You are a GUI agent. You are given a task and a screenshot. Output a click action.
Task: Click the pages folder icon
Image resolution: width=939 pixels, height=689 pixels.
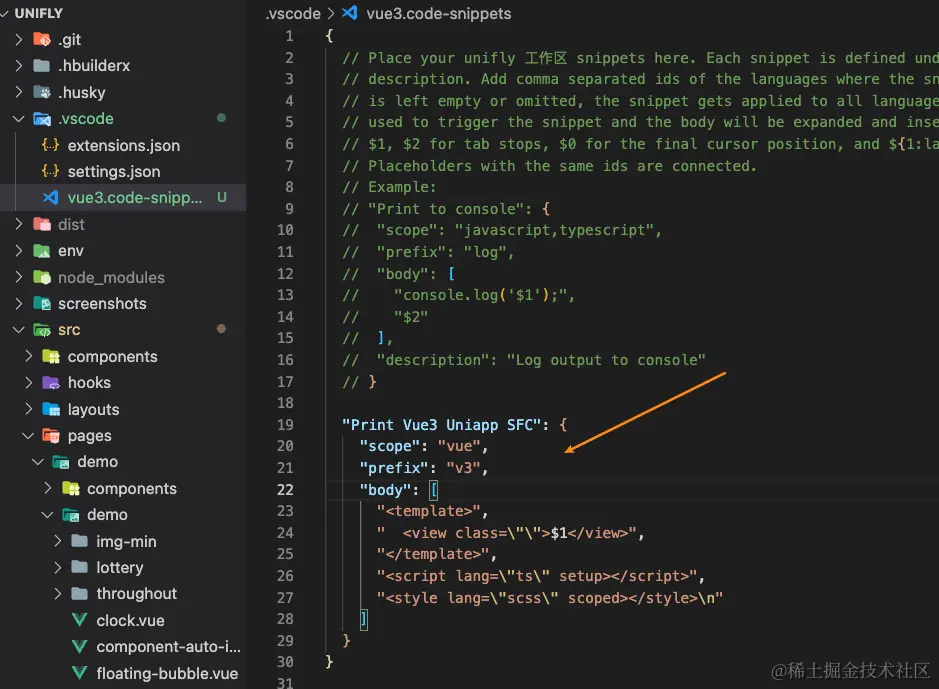point(52,436)
